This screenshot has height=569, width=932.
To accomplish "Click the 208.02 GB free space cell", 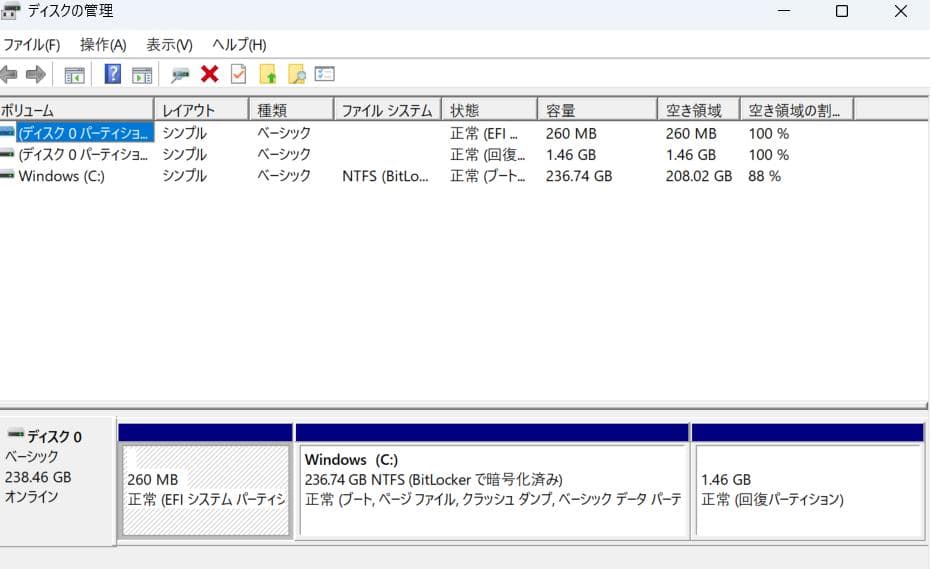I will [698, 176].
